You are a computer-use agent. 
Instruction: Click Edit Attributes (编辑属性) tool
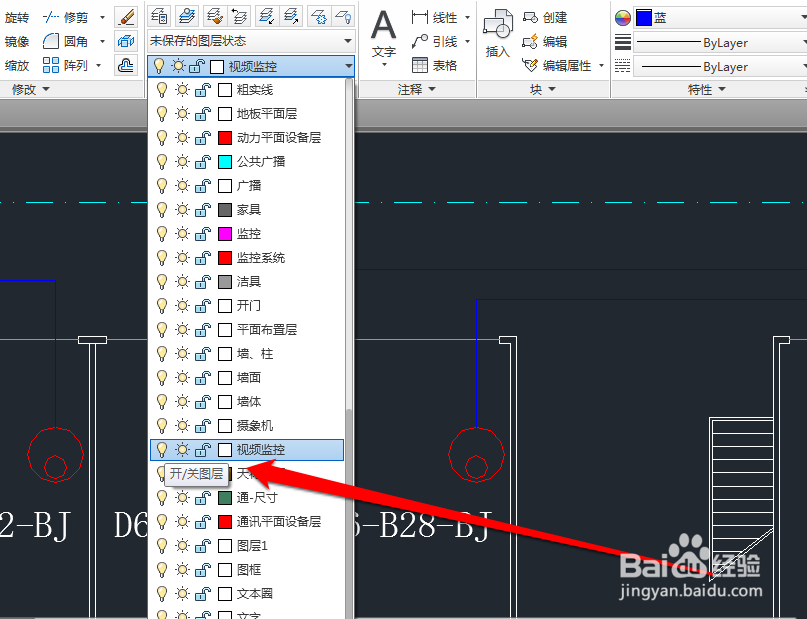point(556,65)
